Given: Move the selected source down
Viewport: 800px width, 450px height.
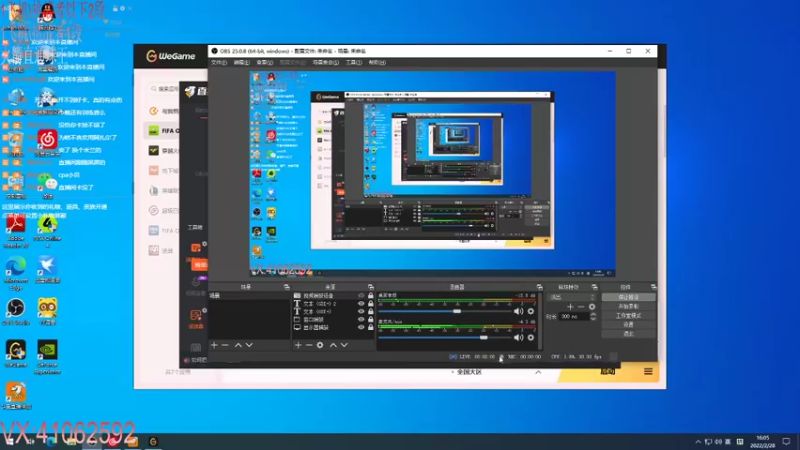Looking at the screenshot, I should coord(344,345).
